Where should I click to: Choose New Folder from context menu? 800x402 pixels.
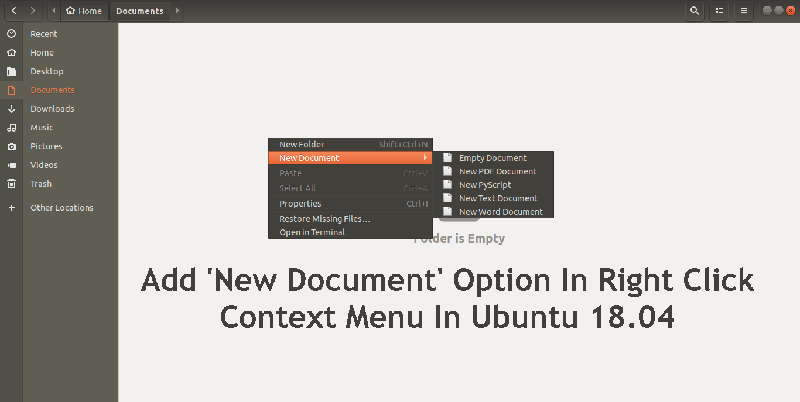pos(350,144)
